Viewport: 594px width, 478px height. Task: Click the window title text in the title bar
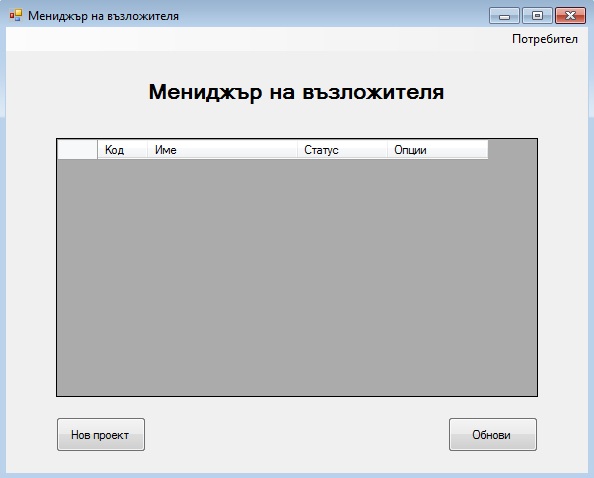click(103, 16)
